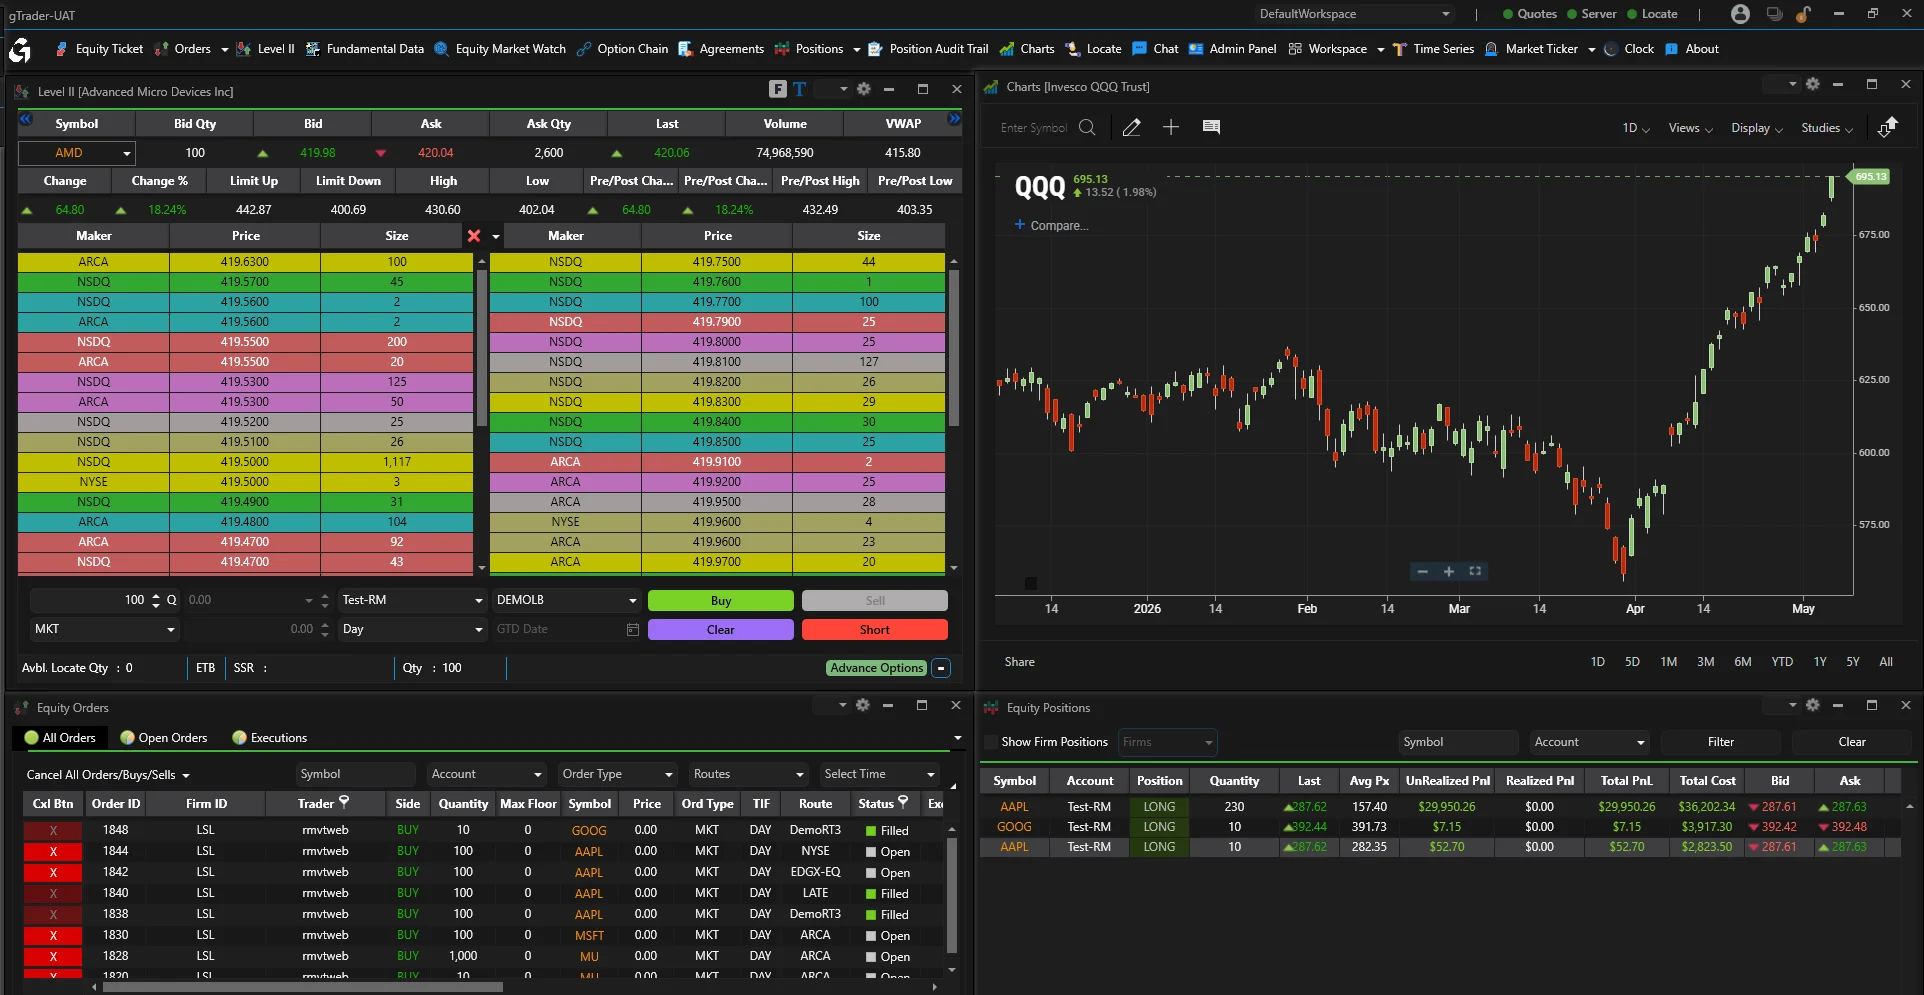The width and height of the screenshot is (1924, 995).
Task: Open Admin Panel
Action: (x=1232, y=49)
